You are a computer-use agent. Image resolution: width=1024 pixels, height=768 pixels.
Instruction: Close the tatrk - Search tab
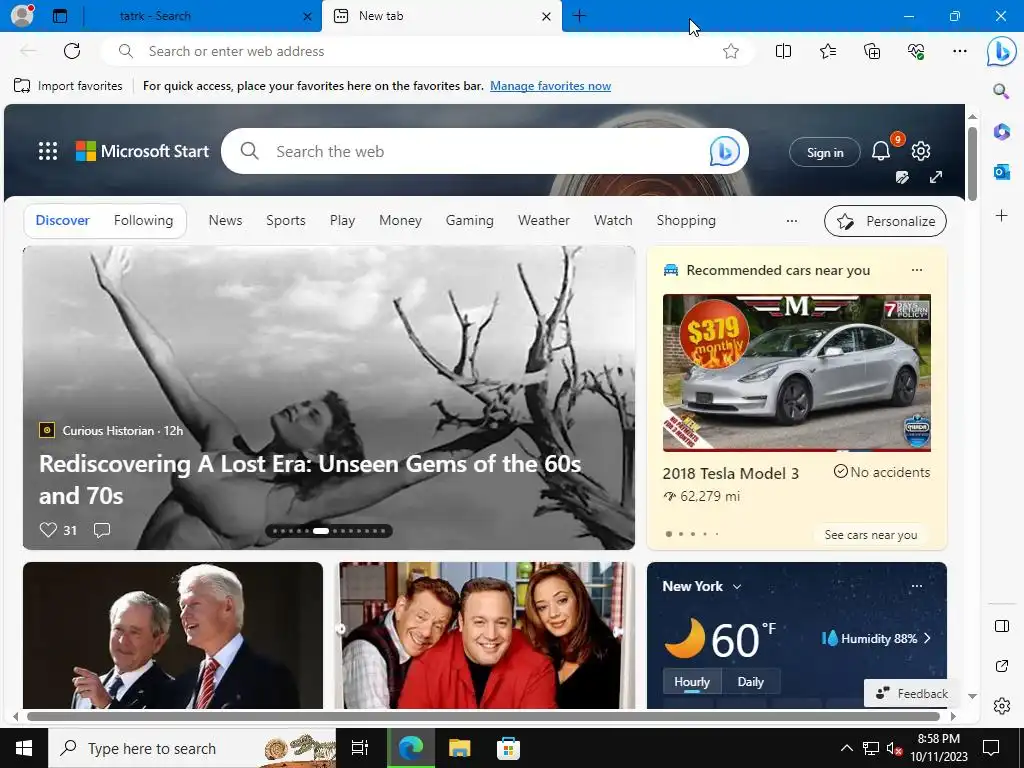pos(307,16)
